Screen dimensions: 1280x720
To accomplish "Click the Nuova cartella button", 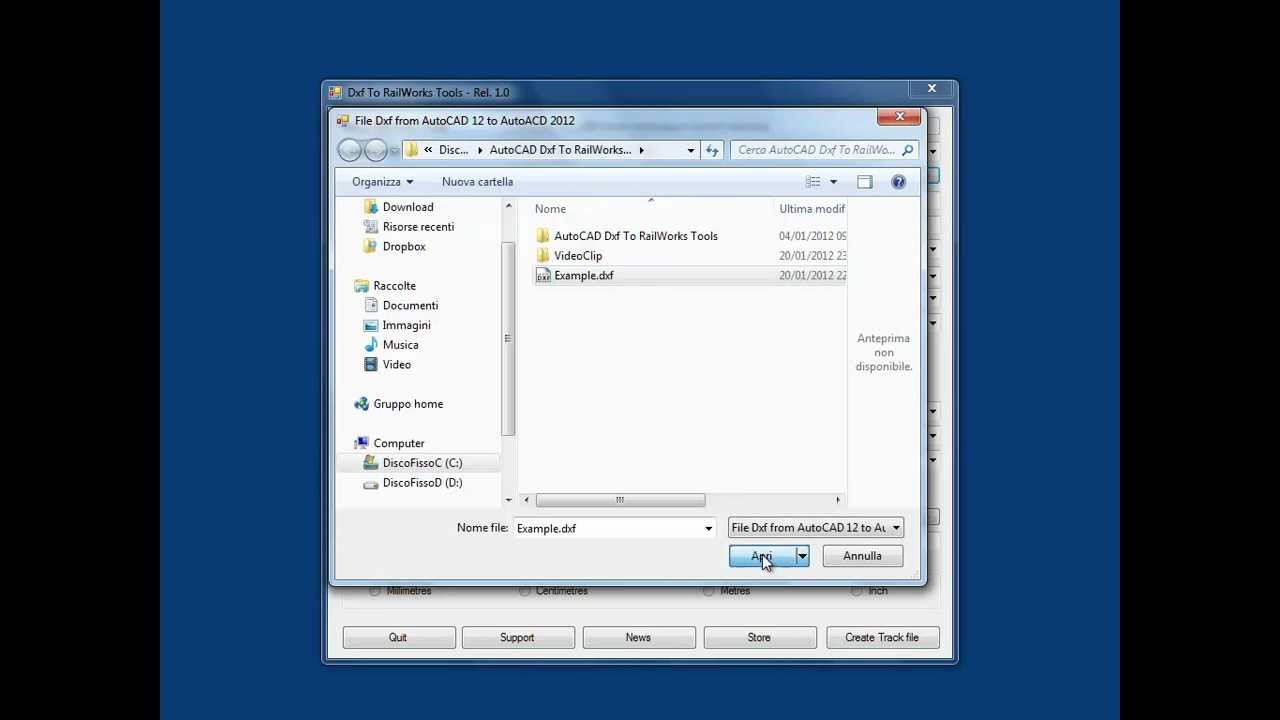I will pyautogui.click(x=477, y=182).
